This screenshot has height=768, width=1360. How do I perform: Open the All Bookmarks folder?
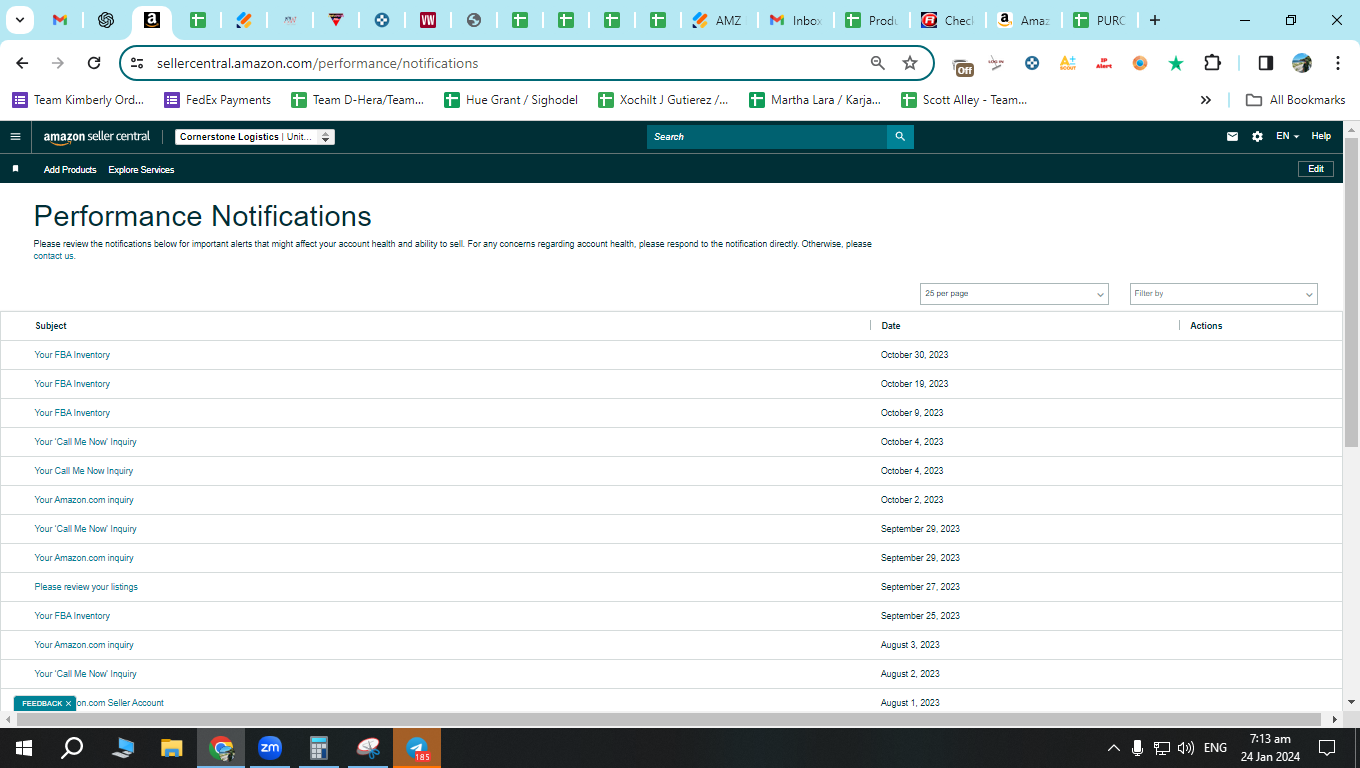(1295, 100)
